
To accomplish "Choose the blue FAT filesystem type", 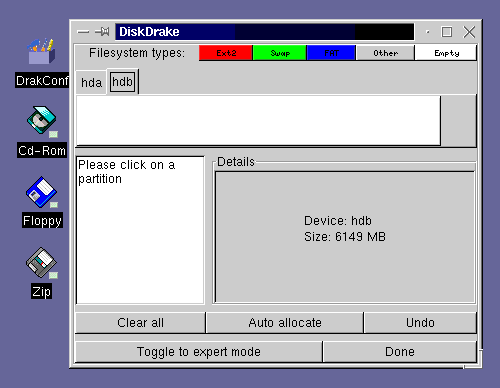I will point(331,53).
